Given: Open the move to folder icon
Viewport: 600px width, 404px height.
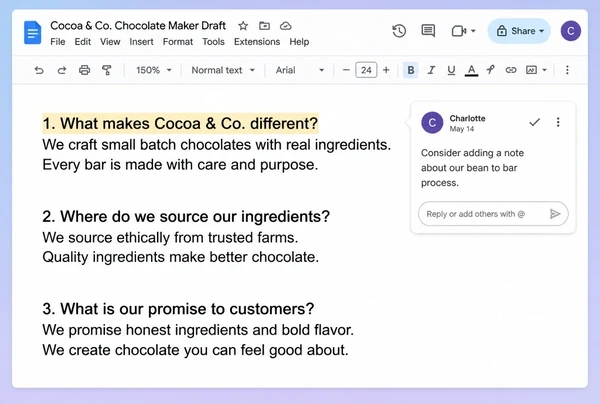Looking at the screenshot, I should pos(264,26).
